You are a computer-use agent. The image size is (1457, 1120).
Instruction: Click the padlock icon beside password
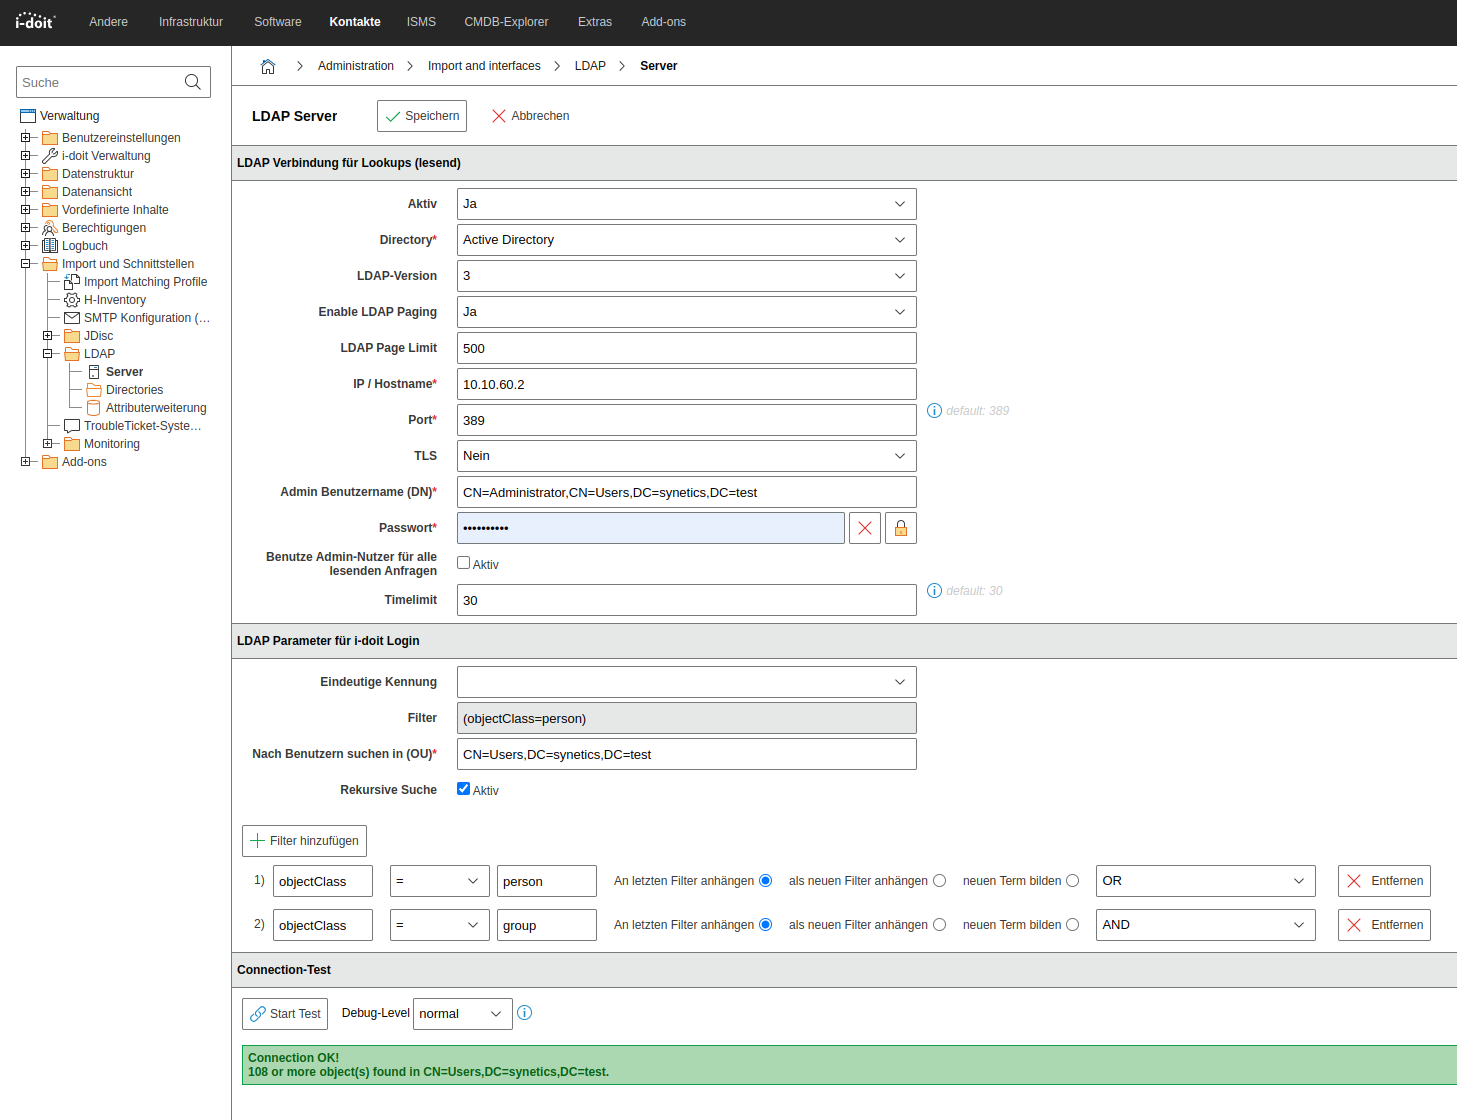[x=901, y=528]
